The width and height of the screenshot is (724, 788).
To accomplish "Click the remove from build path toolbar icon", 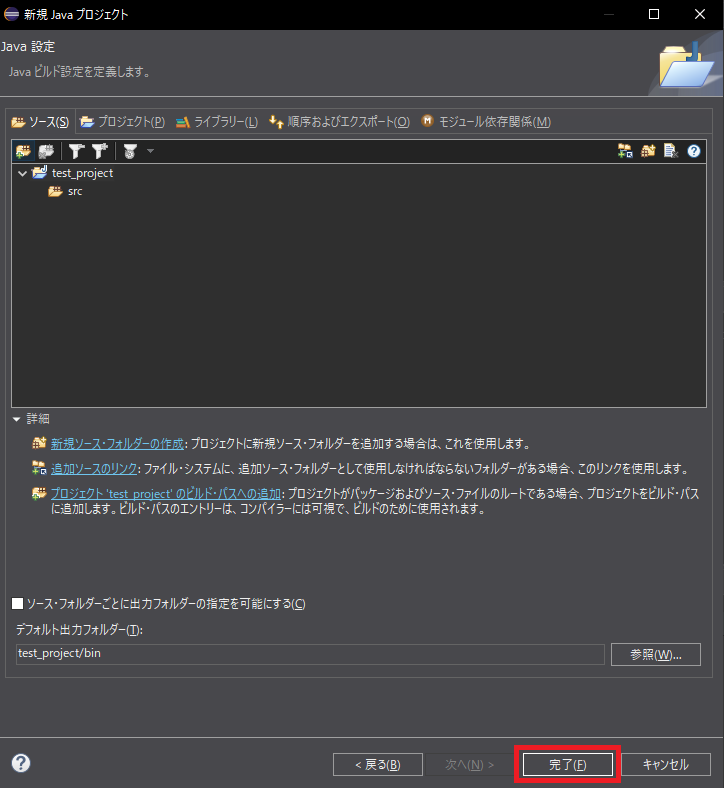I will point(46,151).
